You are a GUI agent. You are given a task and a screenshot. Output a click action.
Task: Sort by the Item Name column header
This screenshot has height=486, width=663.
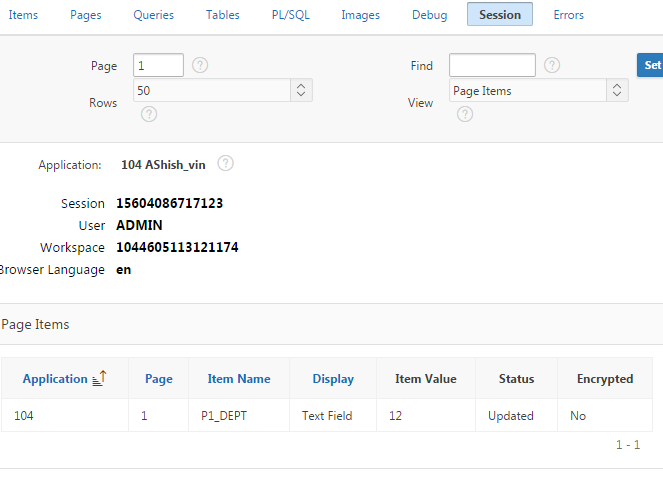point(239,379)
